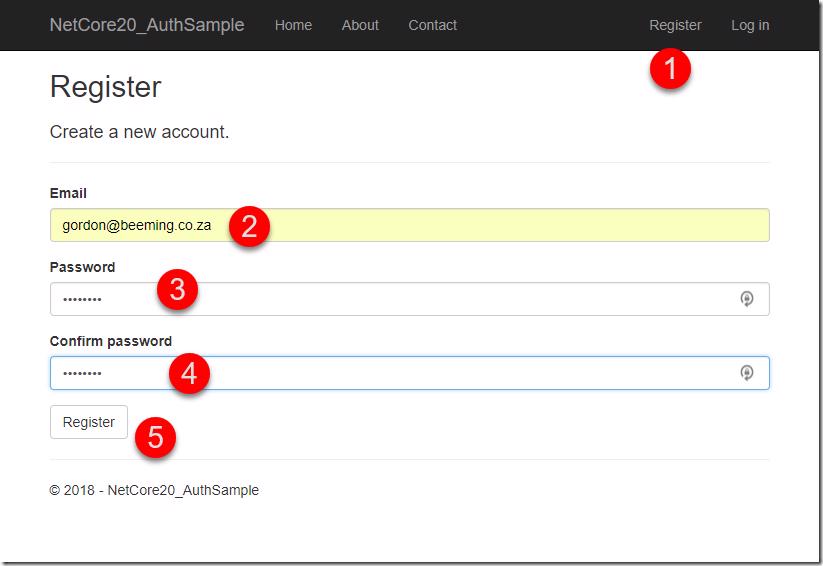Click the 'Create a new account.' text
Screen dimensions: 823x566
click(140, 132)
